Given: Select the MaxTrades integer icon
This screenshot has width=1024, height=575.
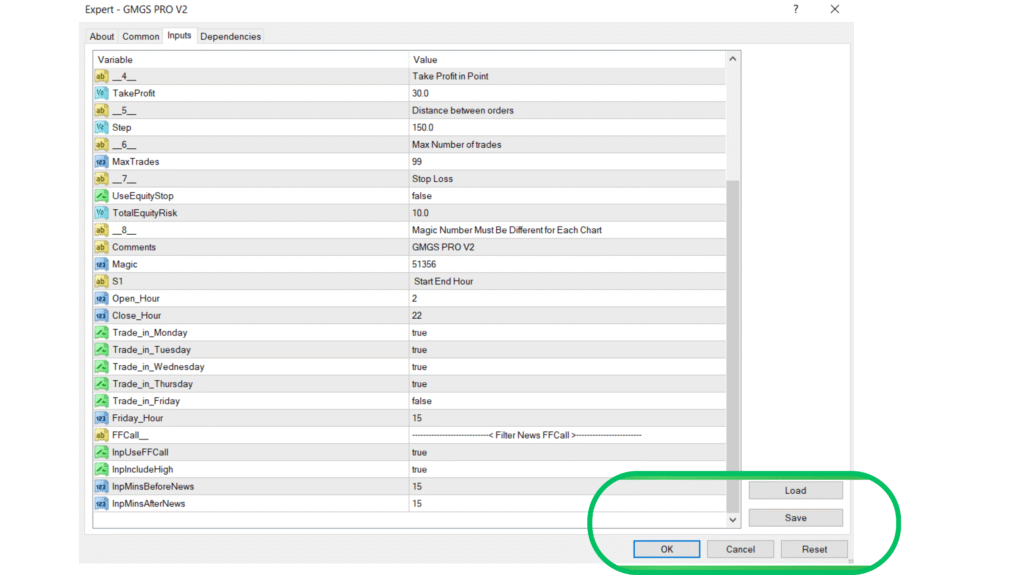Looking at the screenshot, I should tap(101, 161).
